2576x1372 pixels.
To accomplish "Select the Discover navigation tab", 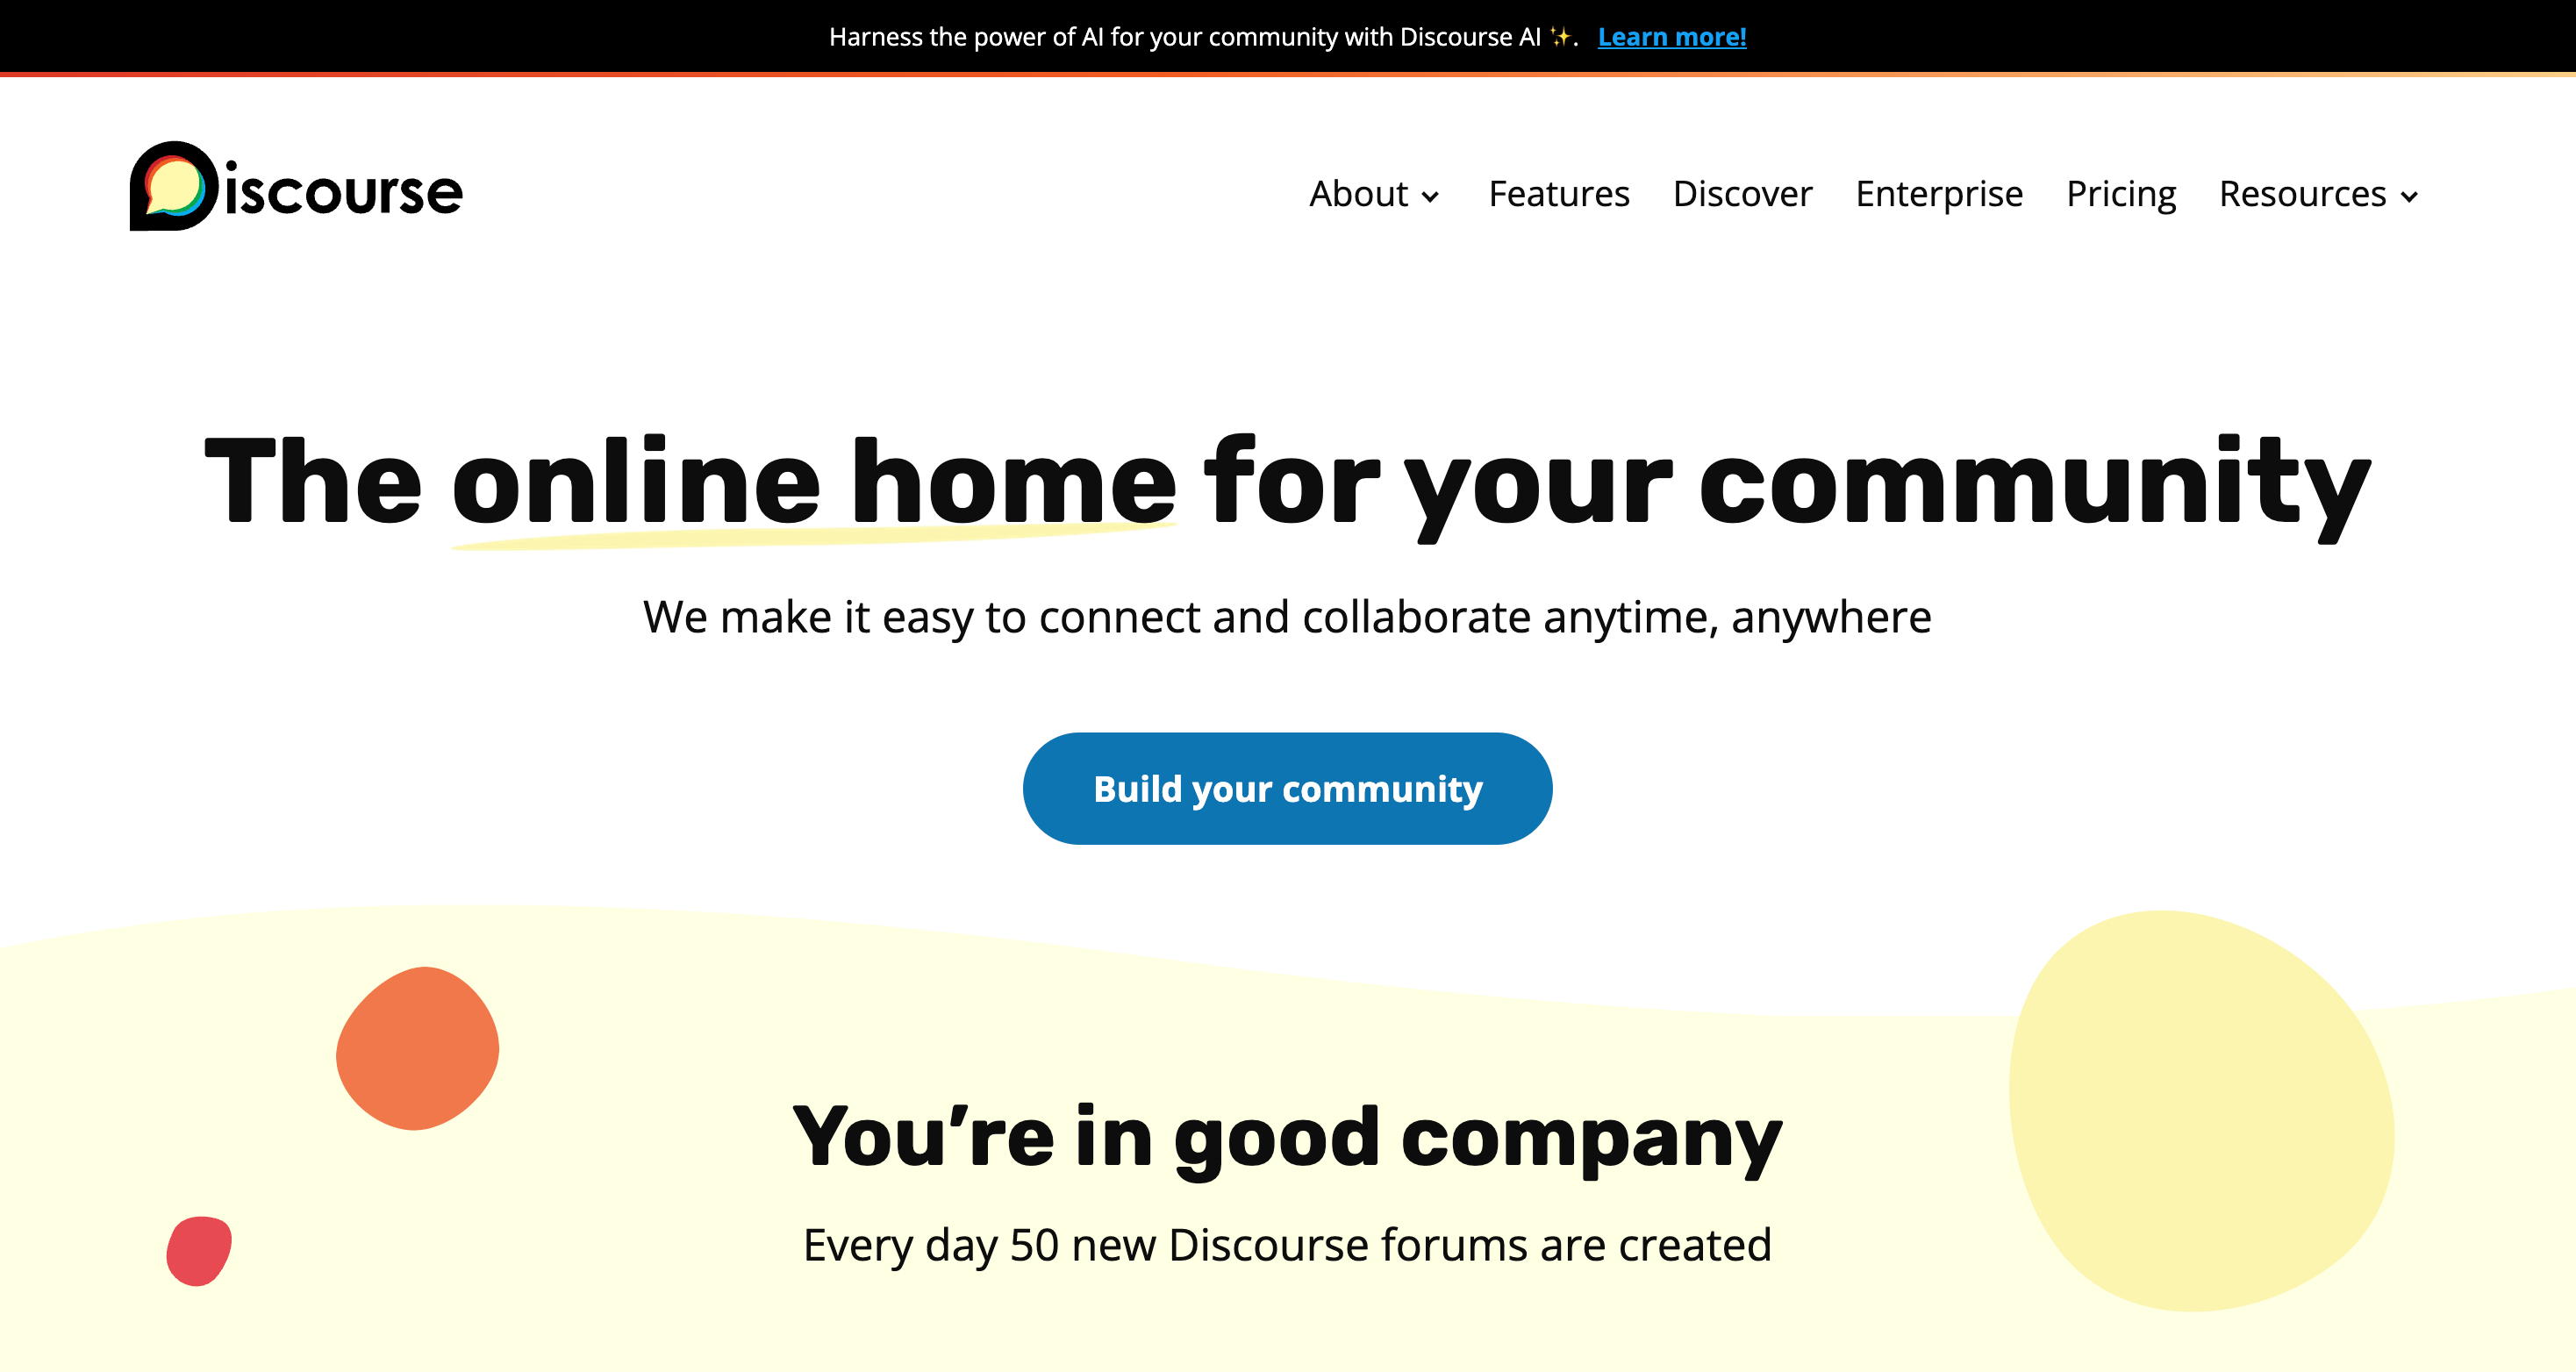I will point(1742,193).
